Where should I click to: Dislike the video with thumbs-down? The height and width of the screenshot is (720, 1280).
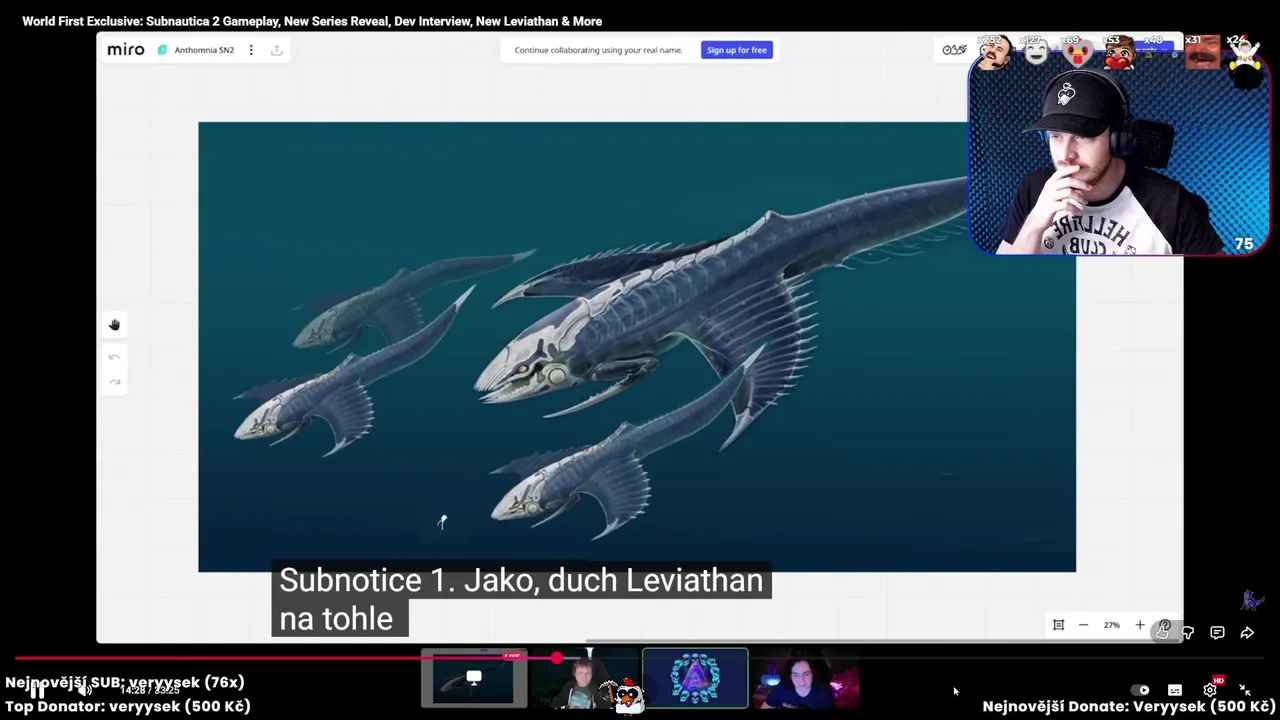1188,633
